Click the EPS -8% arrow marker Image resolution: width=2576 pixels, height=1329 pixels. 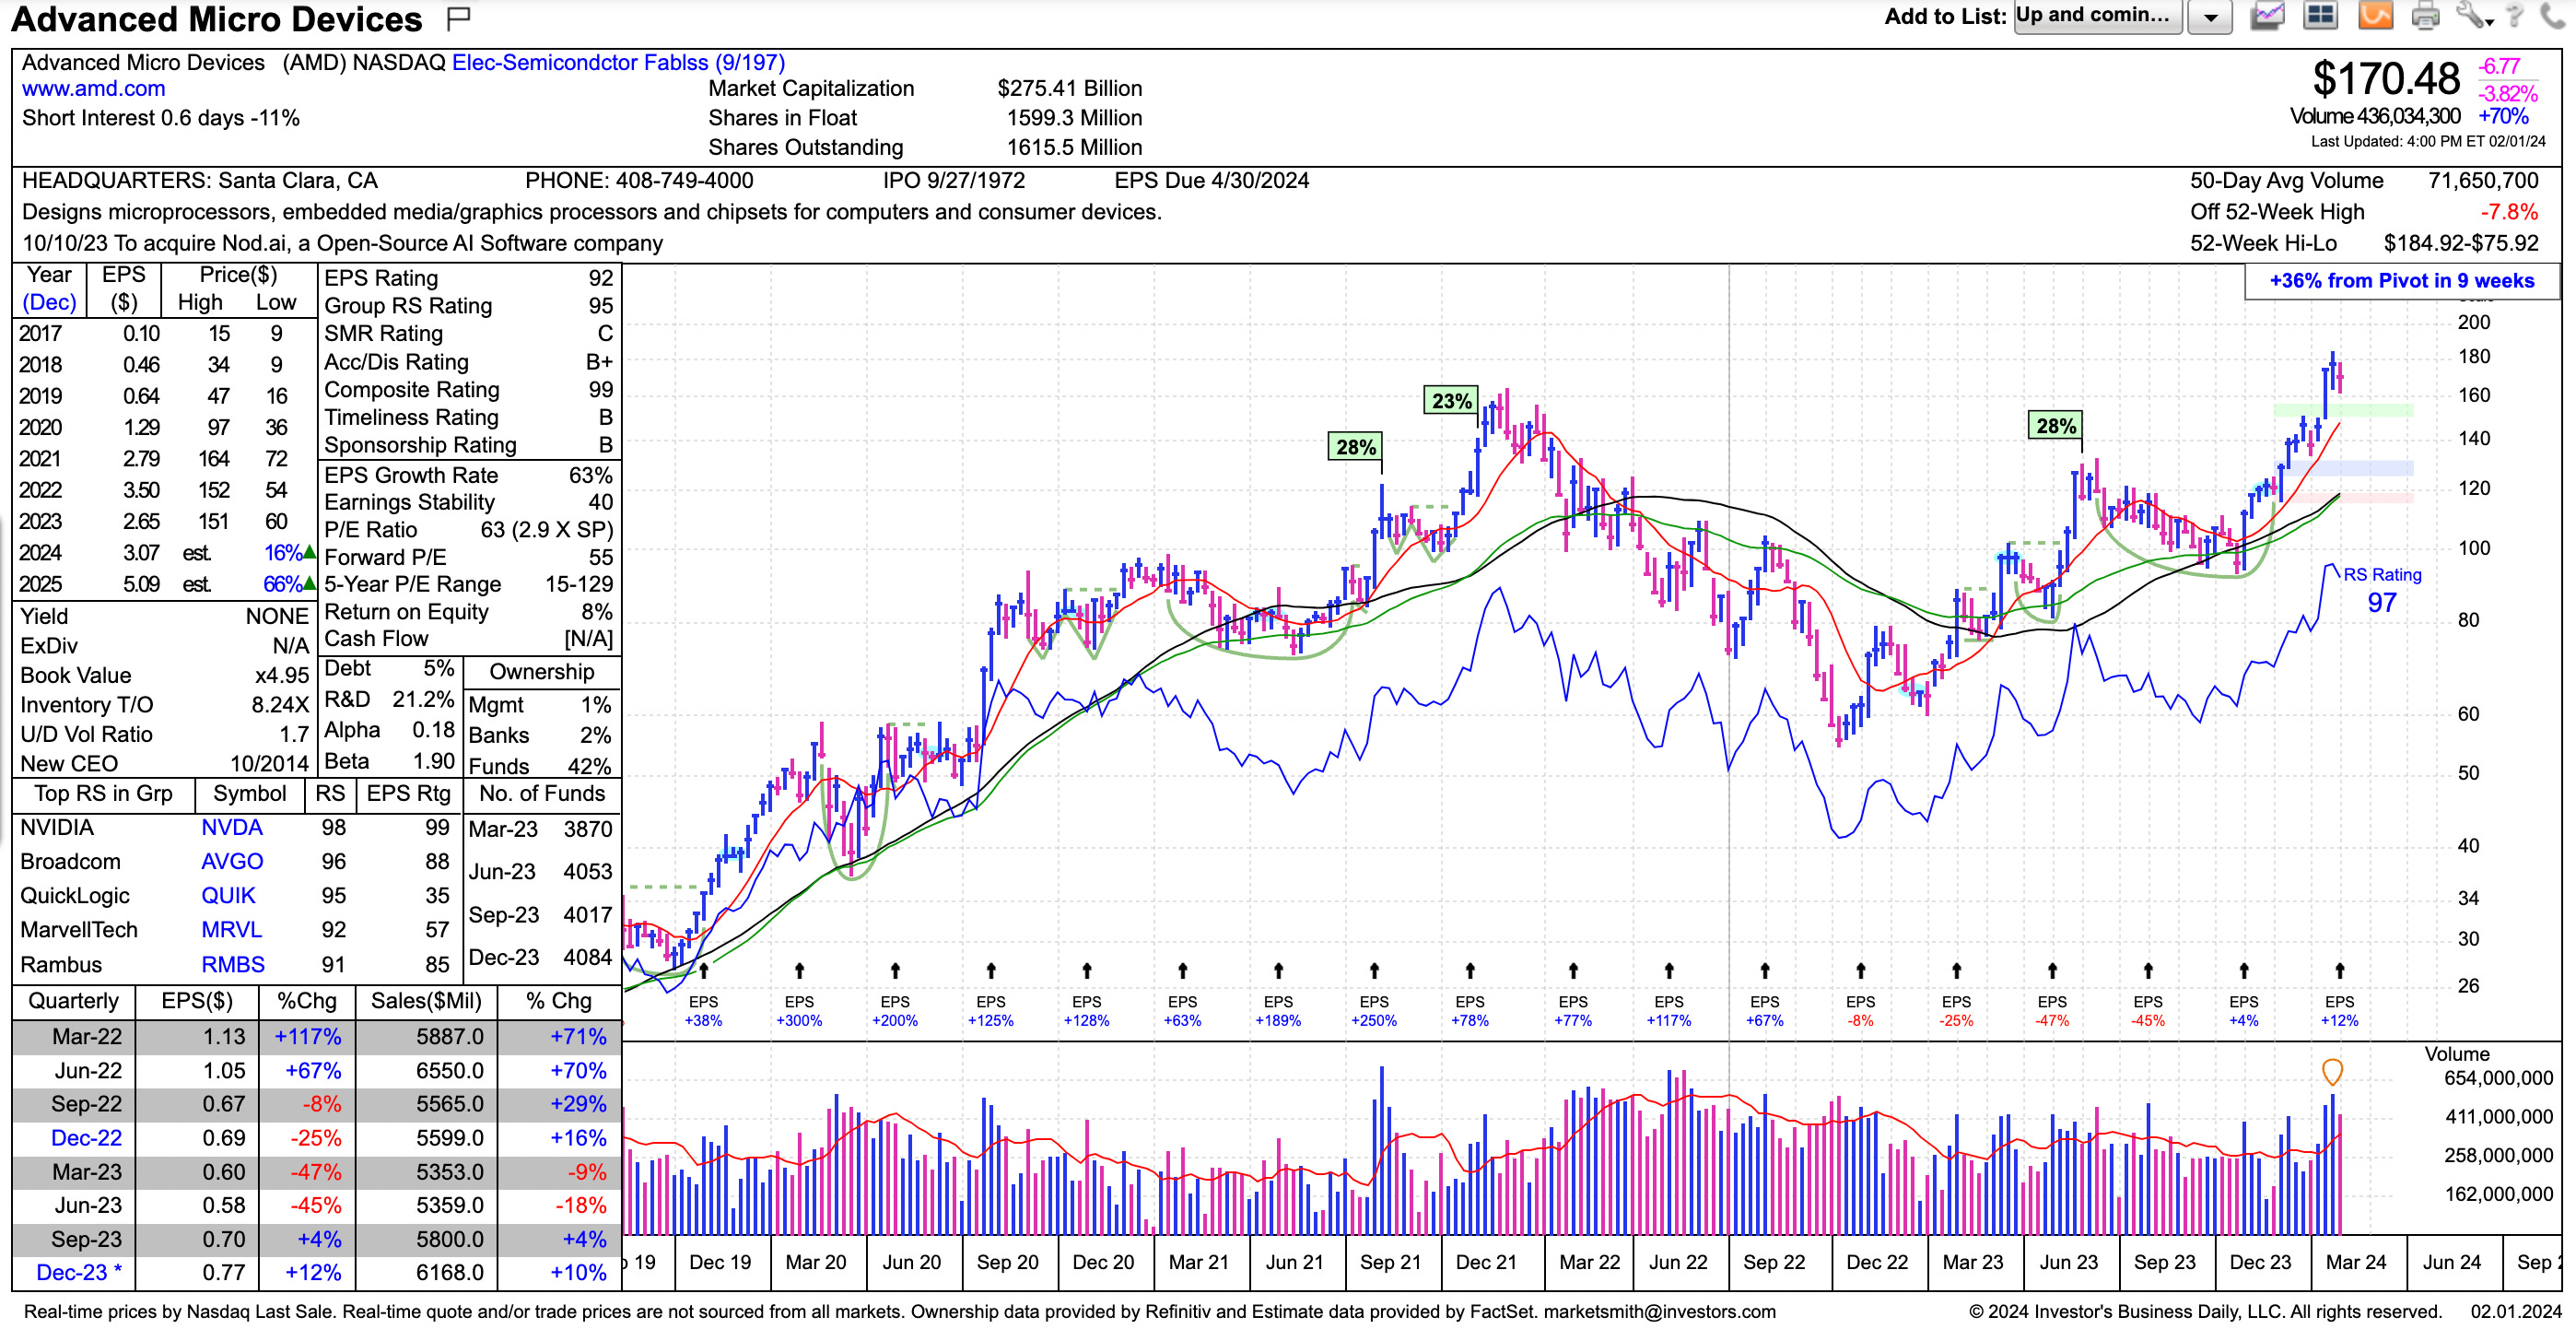point(1860,970)
